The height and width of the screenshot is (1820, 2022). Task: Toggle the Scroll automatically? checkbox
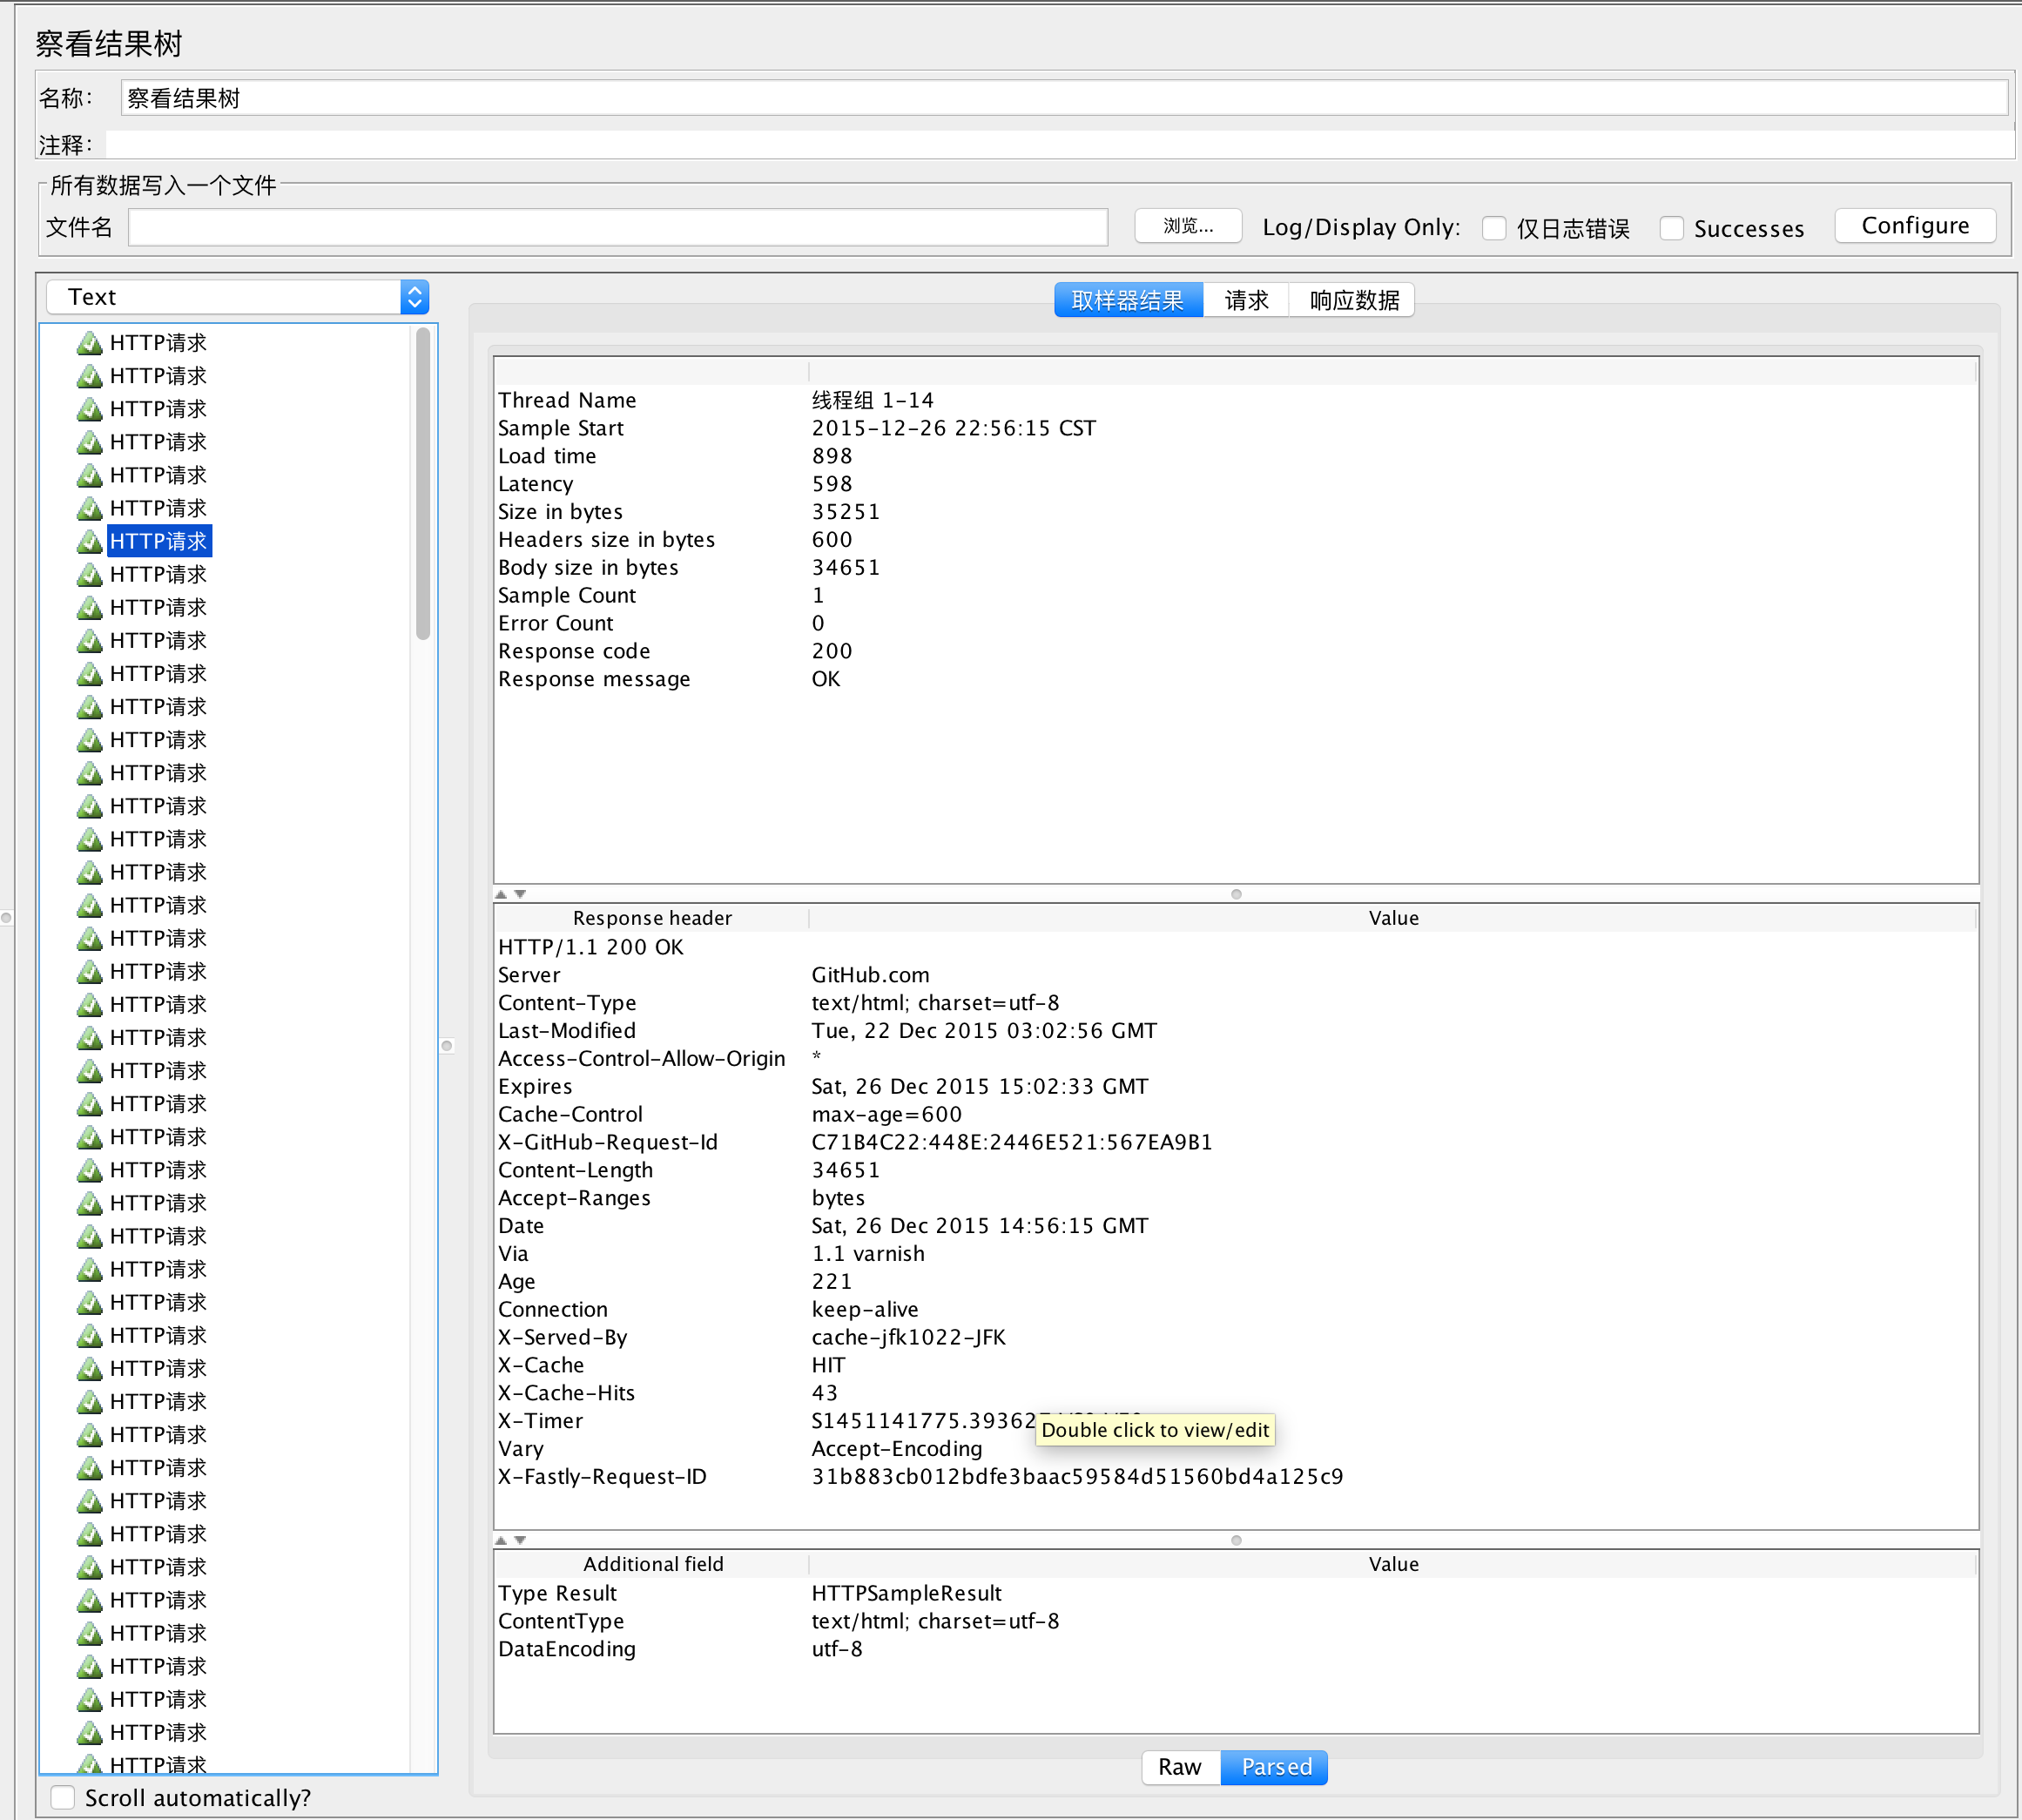(63, 1797)
